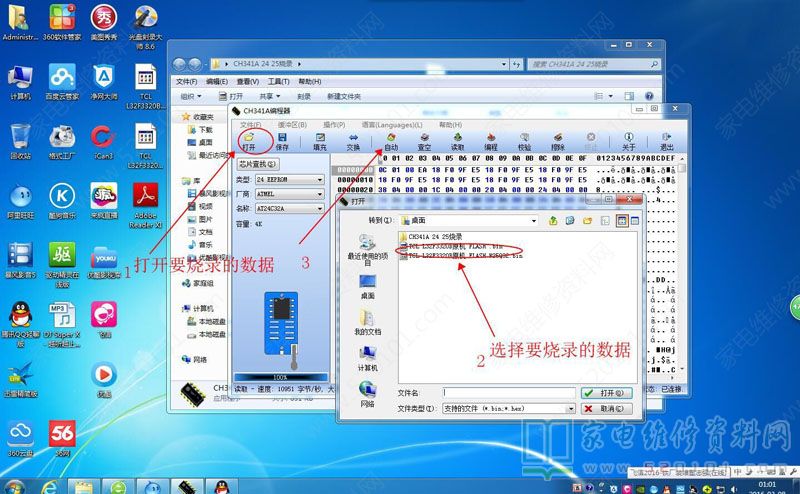
Task: Expand 转到 location dropdown showing 桌面
Action: [x=534, y=220]
